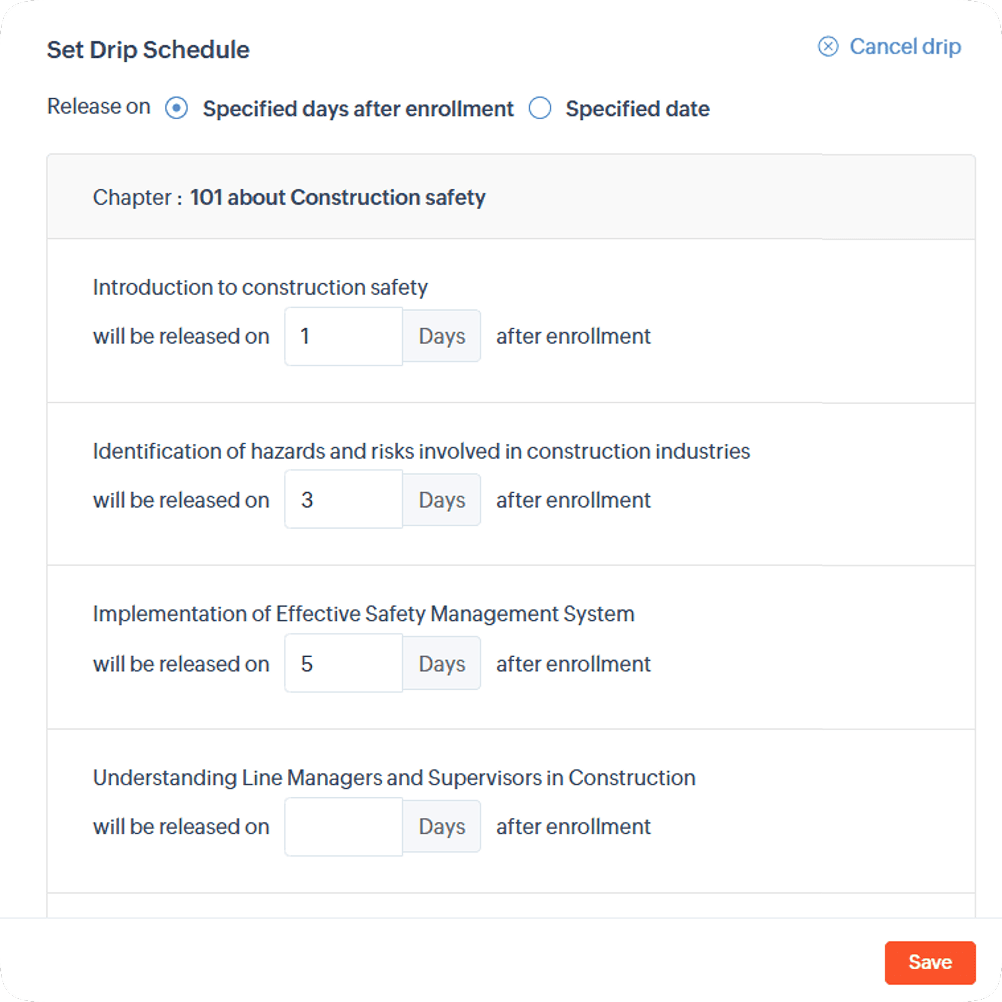This screenshot has height=1002, width=1002.
Task: Save the drip schedule
Action: point(930,962)
